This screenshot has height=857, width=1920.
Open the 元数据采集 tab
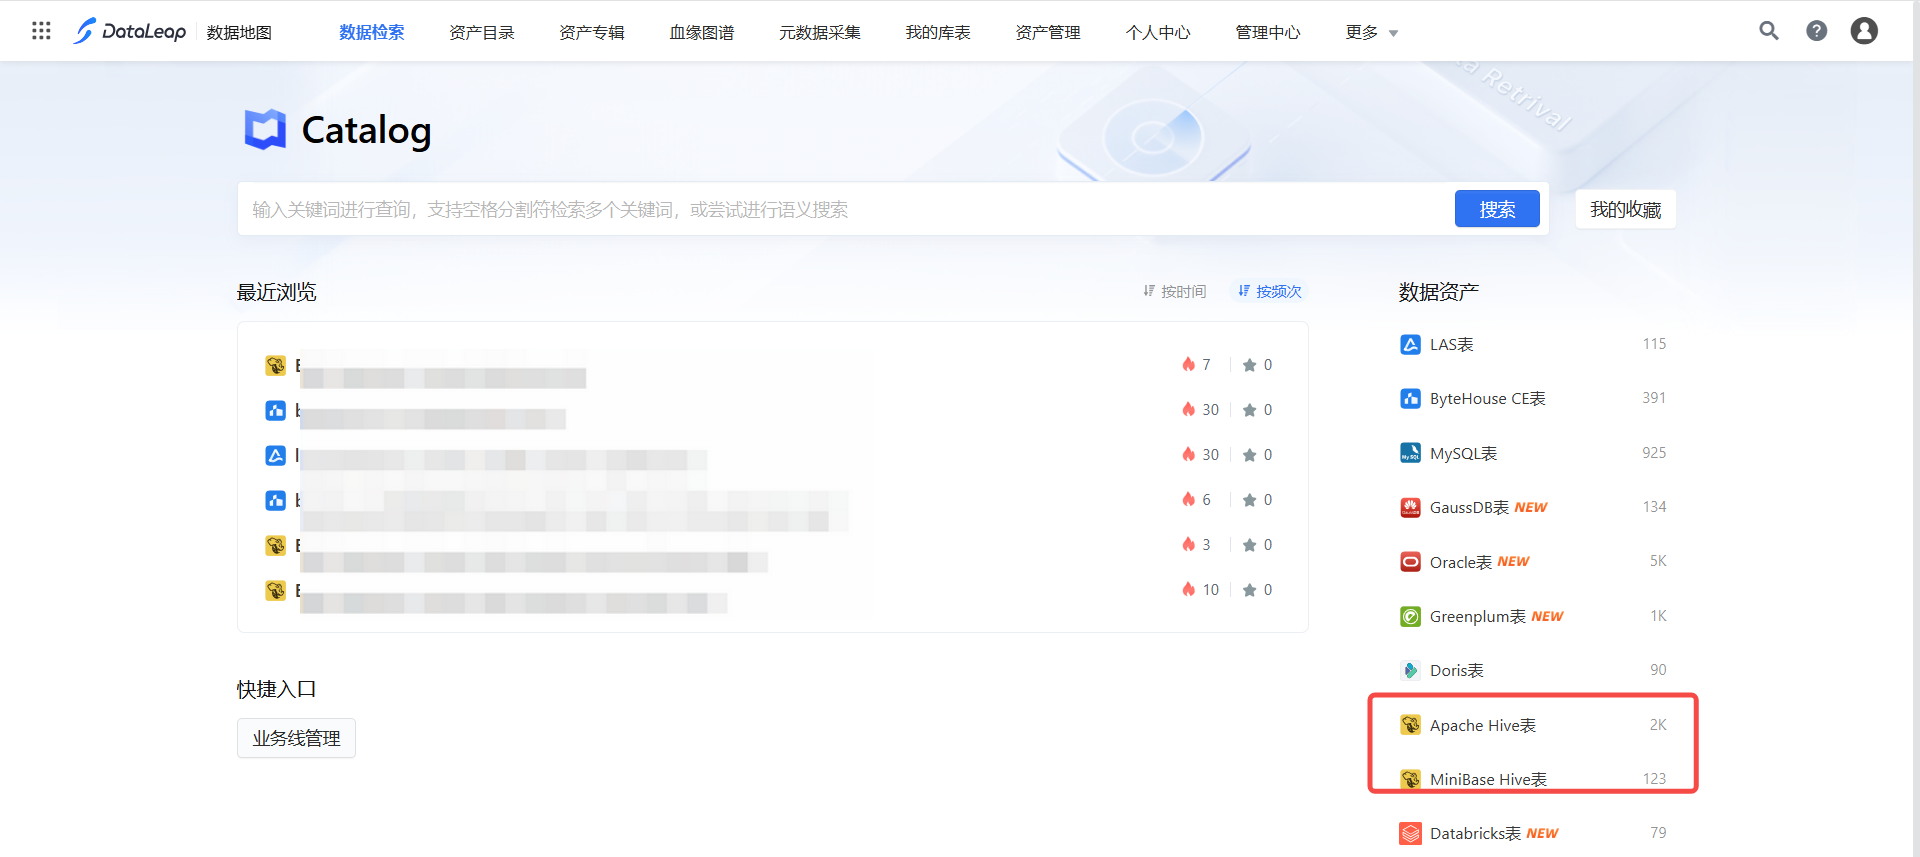point(820,32)
